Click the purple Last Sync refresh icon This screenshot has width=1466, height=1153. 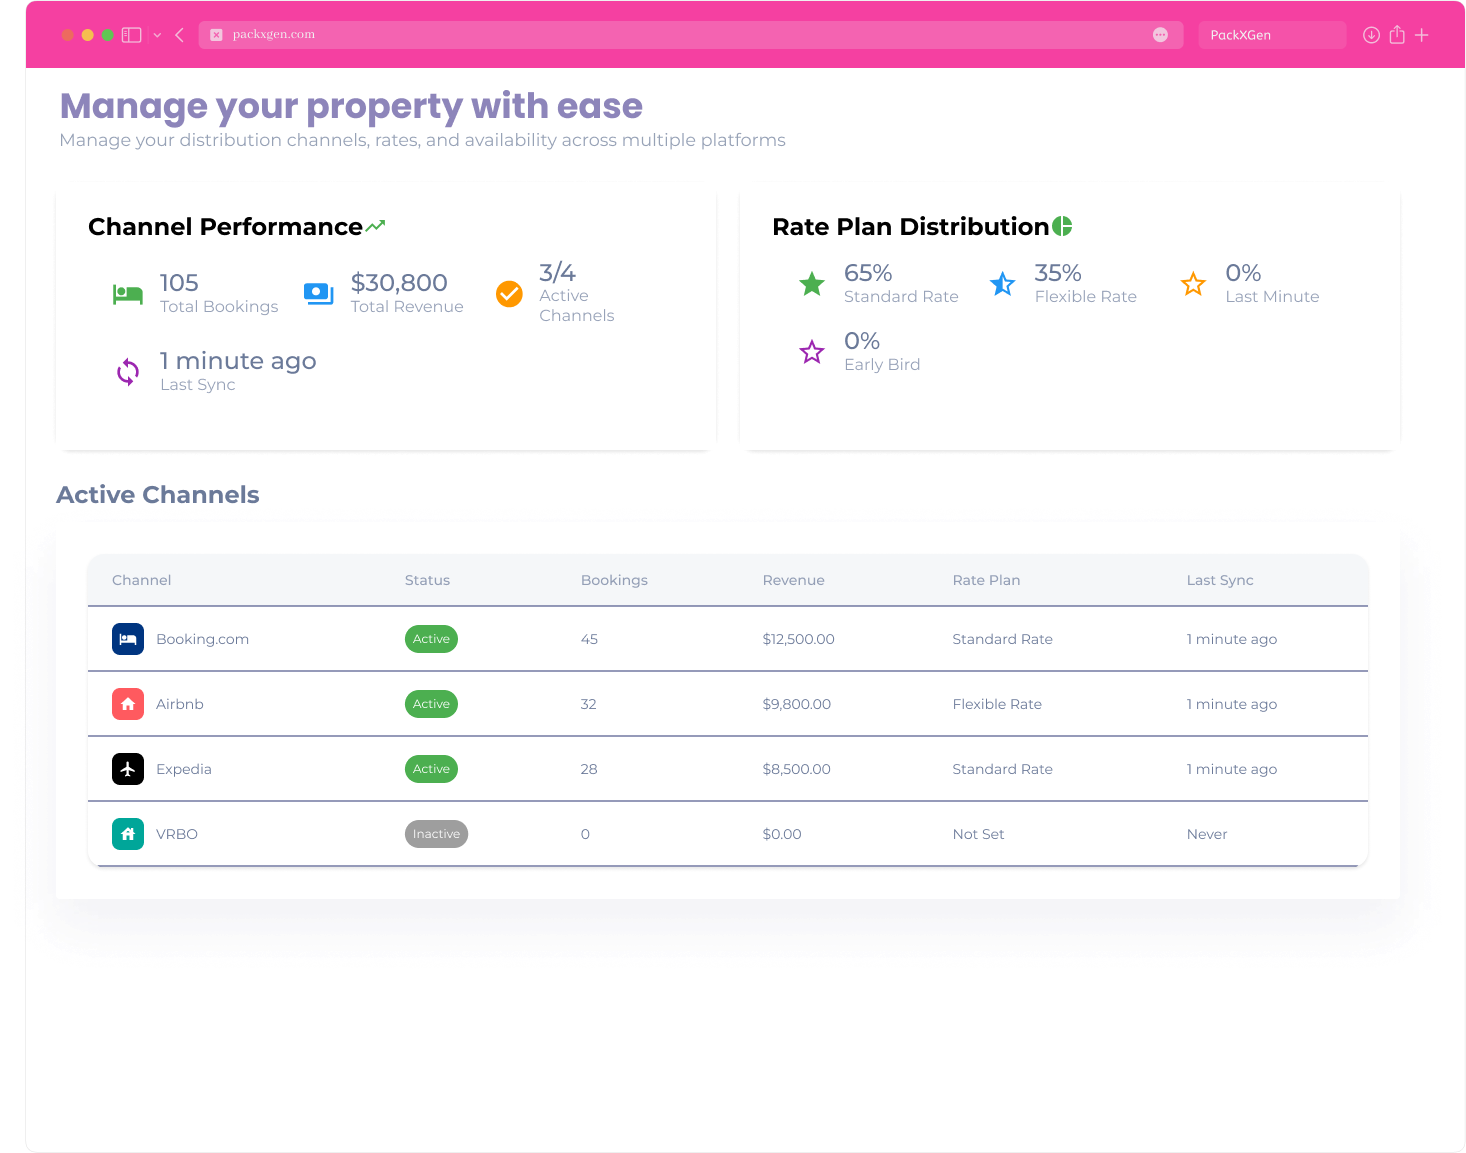pos(128,372)
